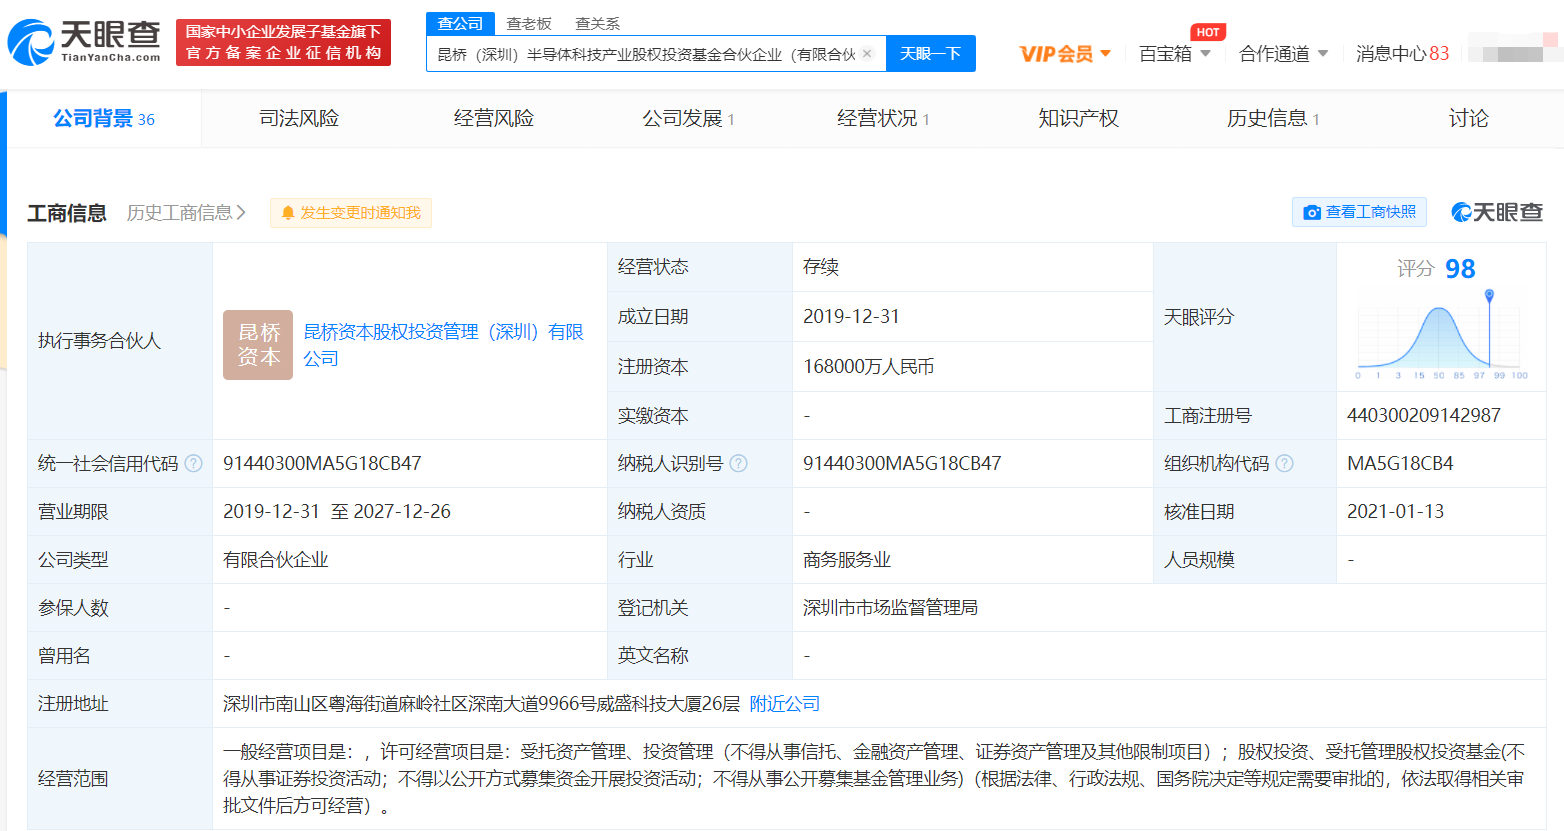This screenshot has width=1564, height=831.
Task: Open 历史工商信息 link
Action: coord(186,213)
